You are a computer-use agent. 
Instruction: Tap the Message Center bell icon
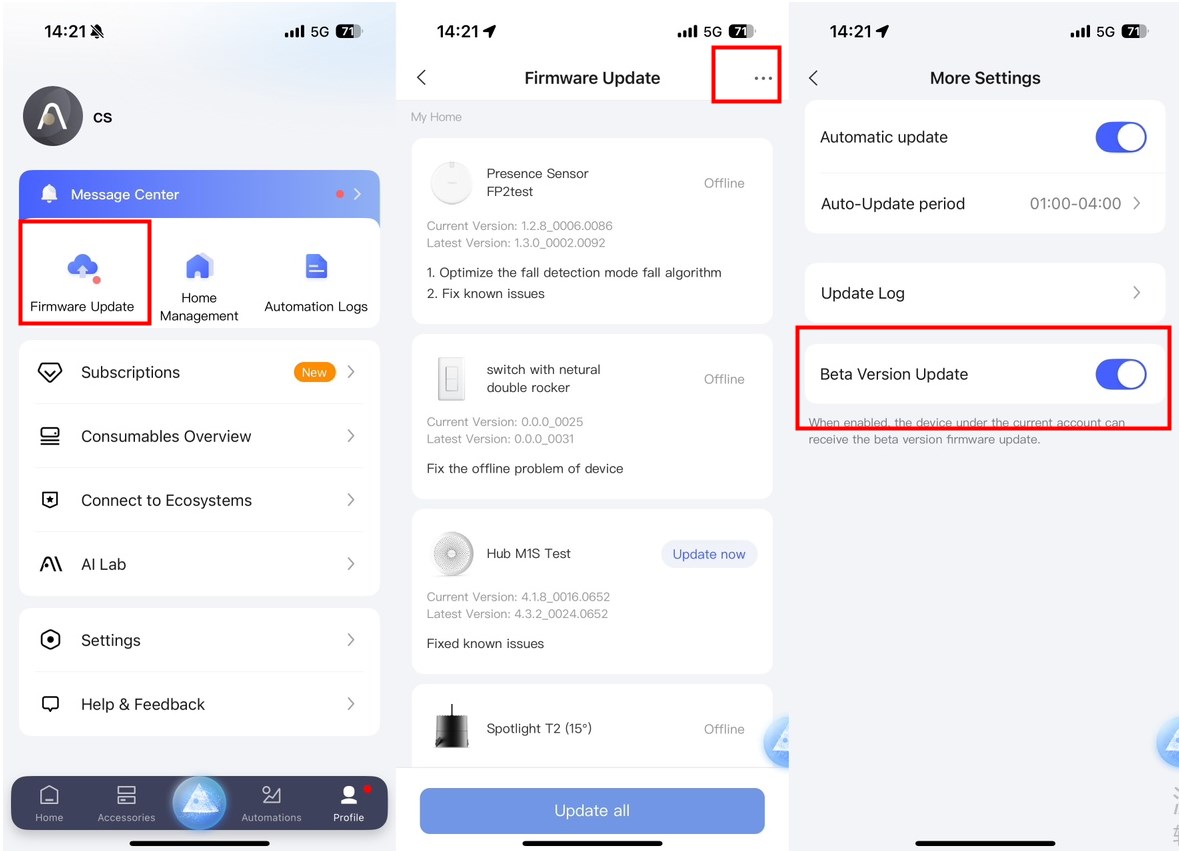tap(50, 194)
